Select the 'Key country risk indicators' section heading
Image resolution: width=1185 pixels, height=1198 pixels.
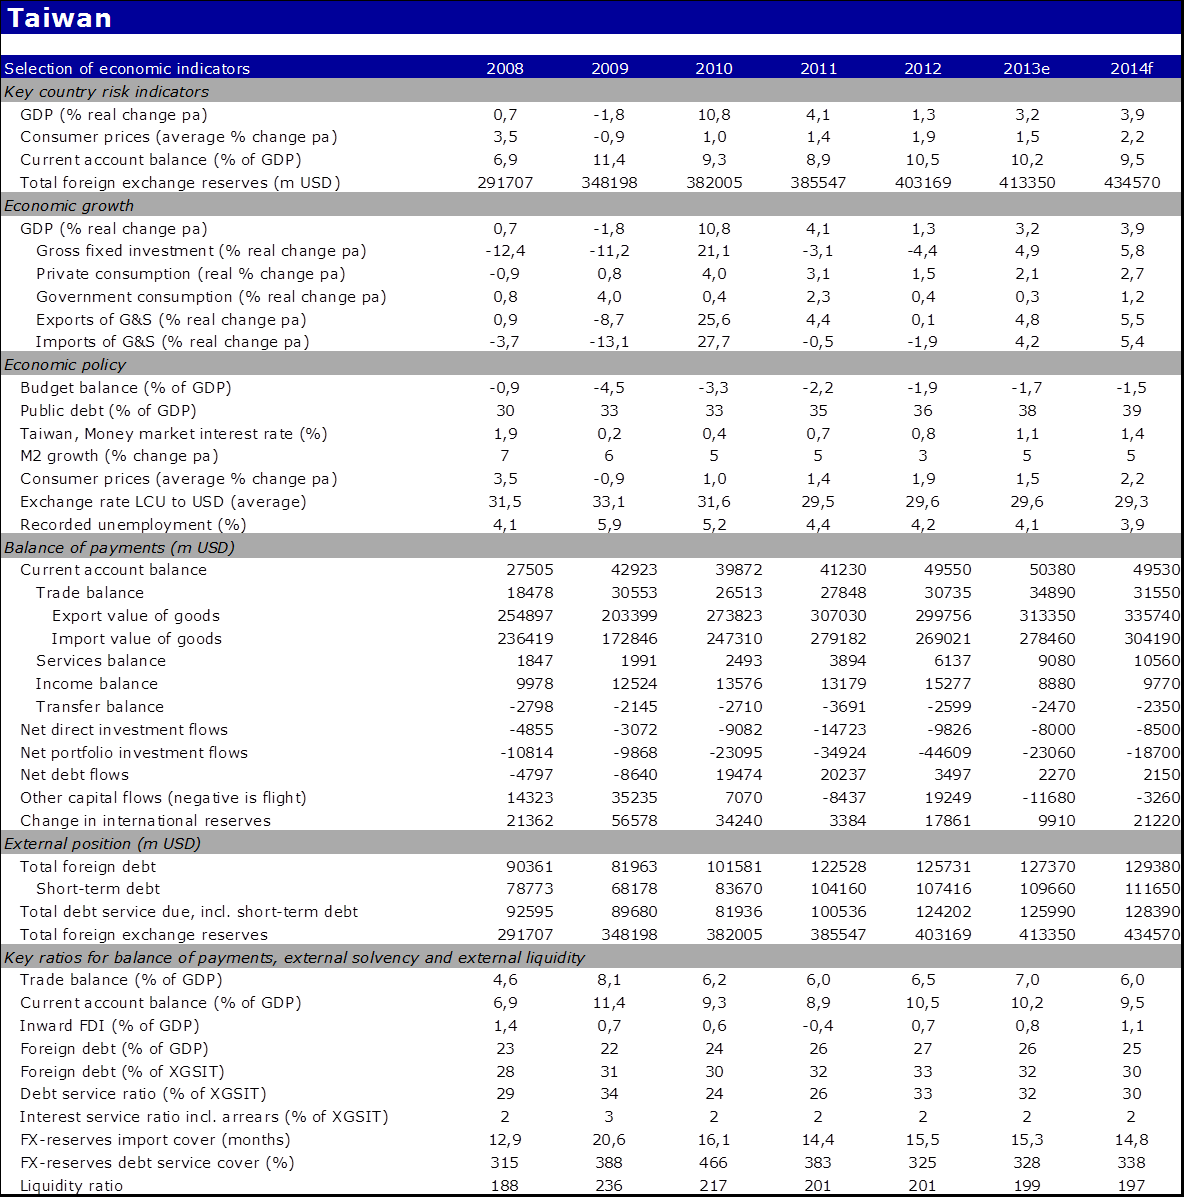pyautogui.click(x=106, y=92)
